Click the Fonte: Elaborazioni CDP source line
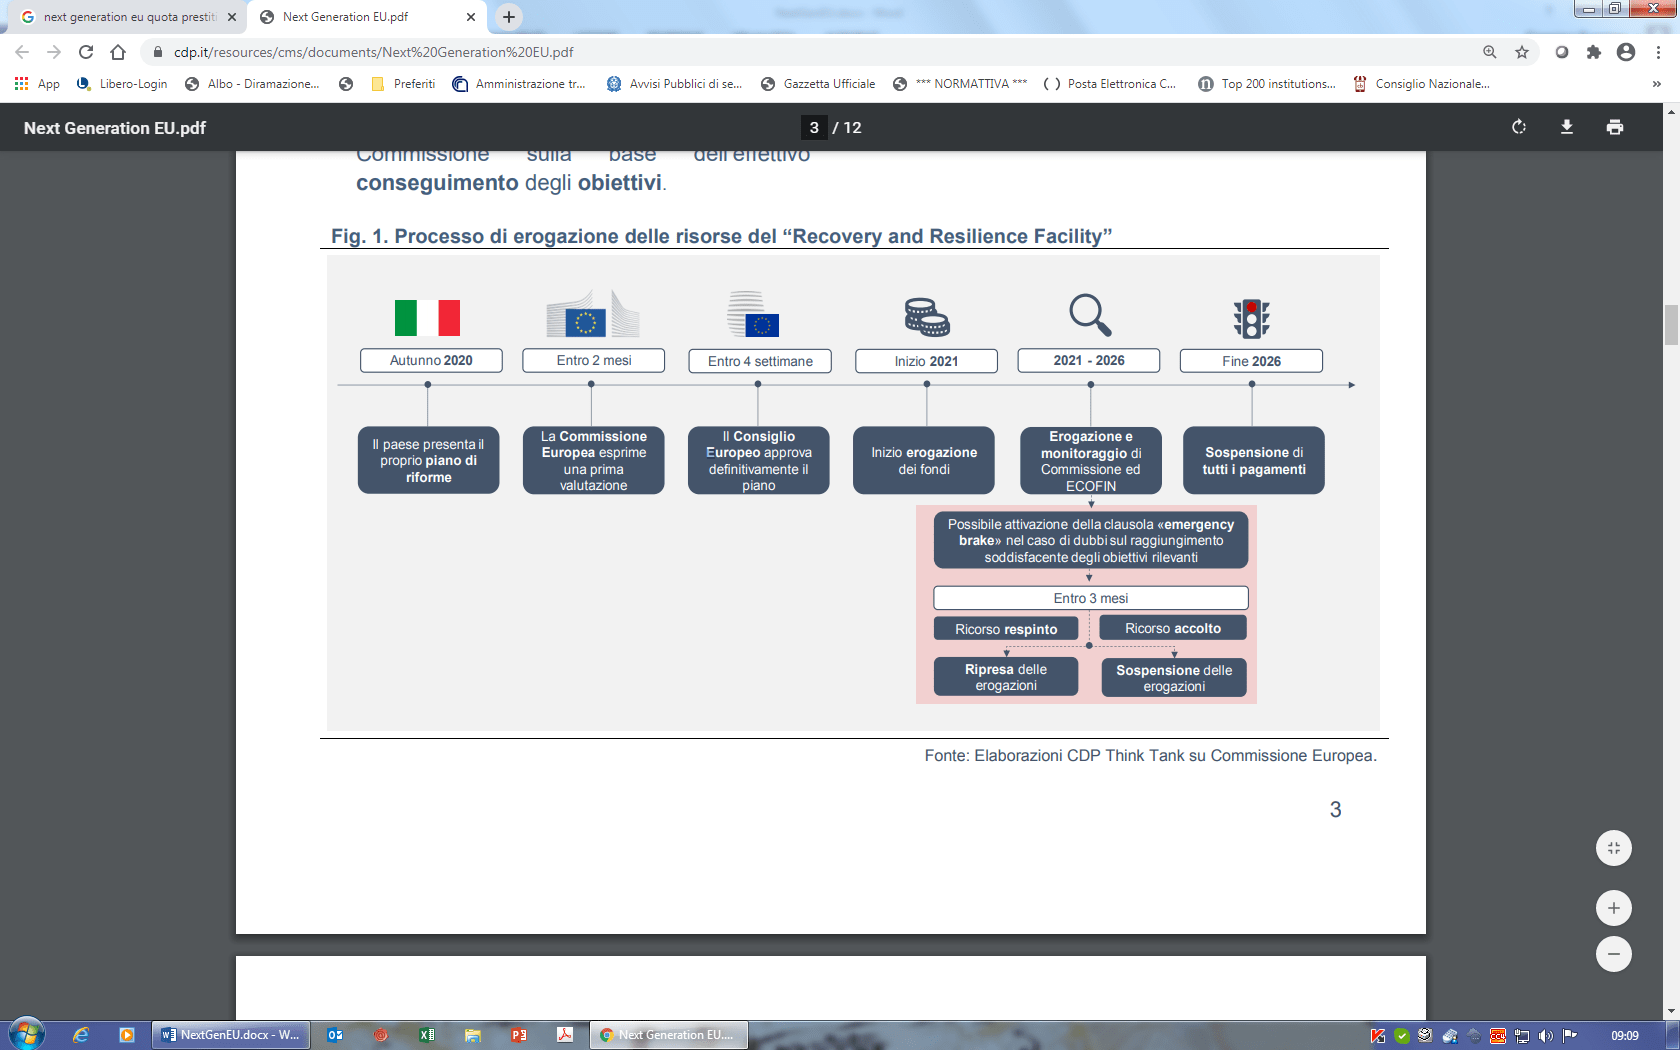1680x1050 pixels. [1150, 756]
